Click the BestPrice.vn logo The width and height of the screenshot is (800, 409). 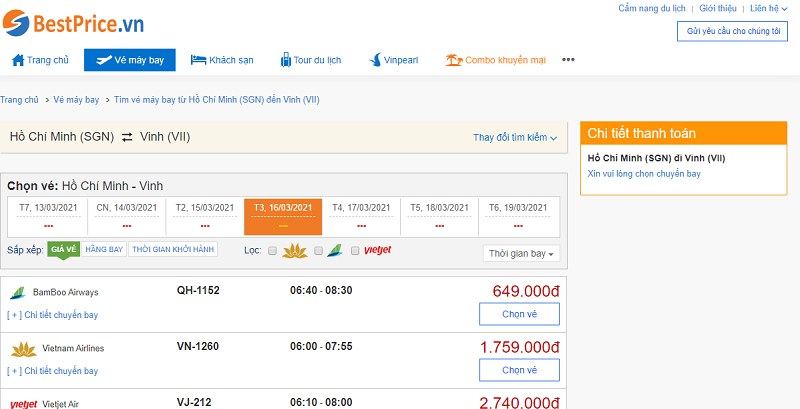[73, 23]
